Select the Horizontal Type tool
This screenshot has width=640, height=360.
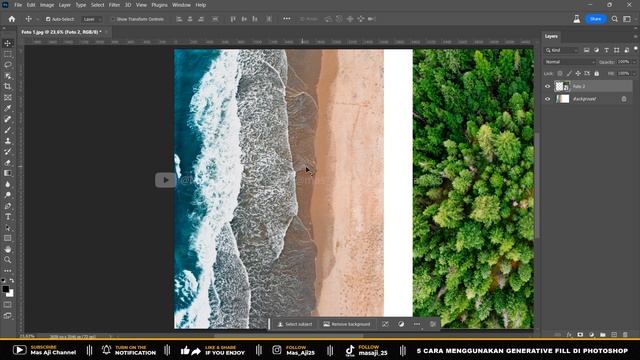pyautogui.click(x=8, y=217)
